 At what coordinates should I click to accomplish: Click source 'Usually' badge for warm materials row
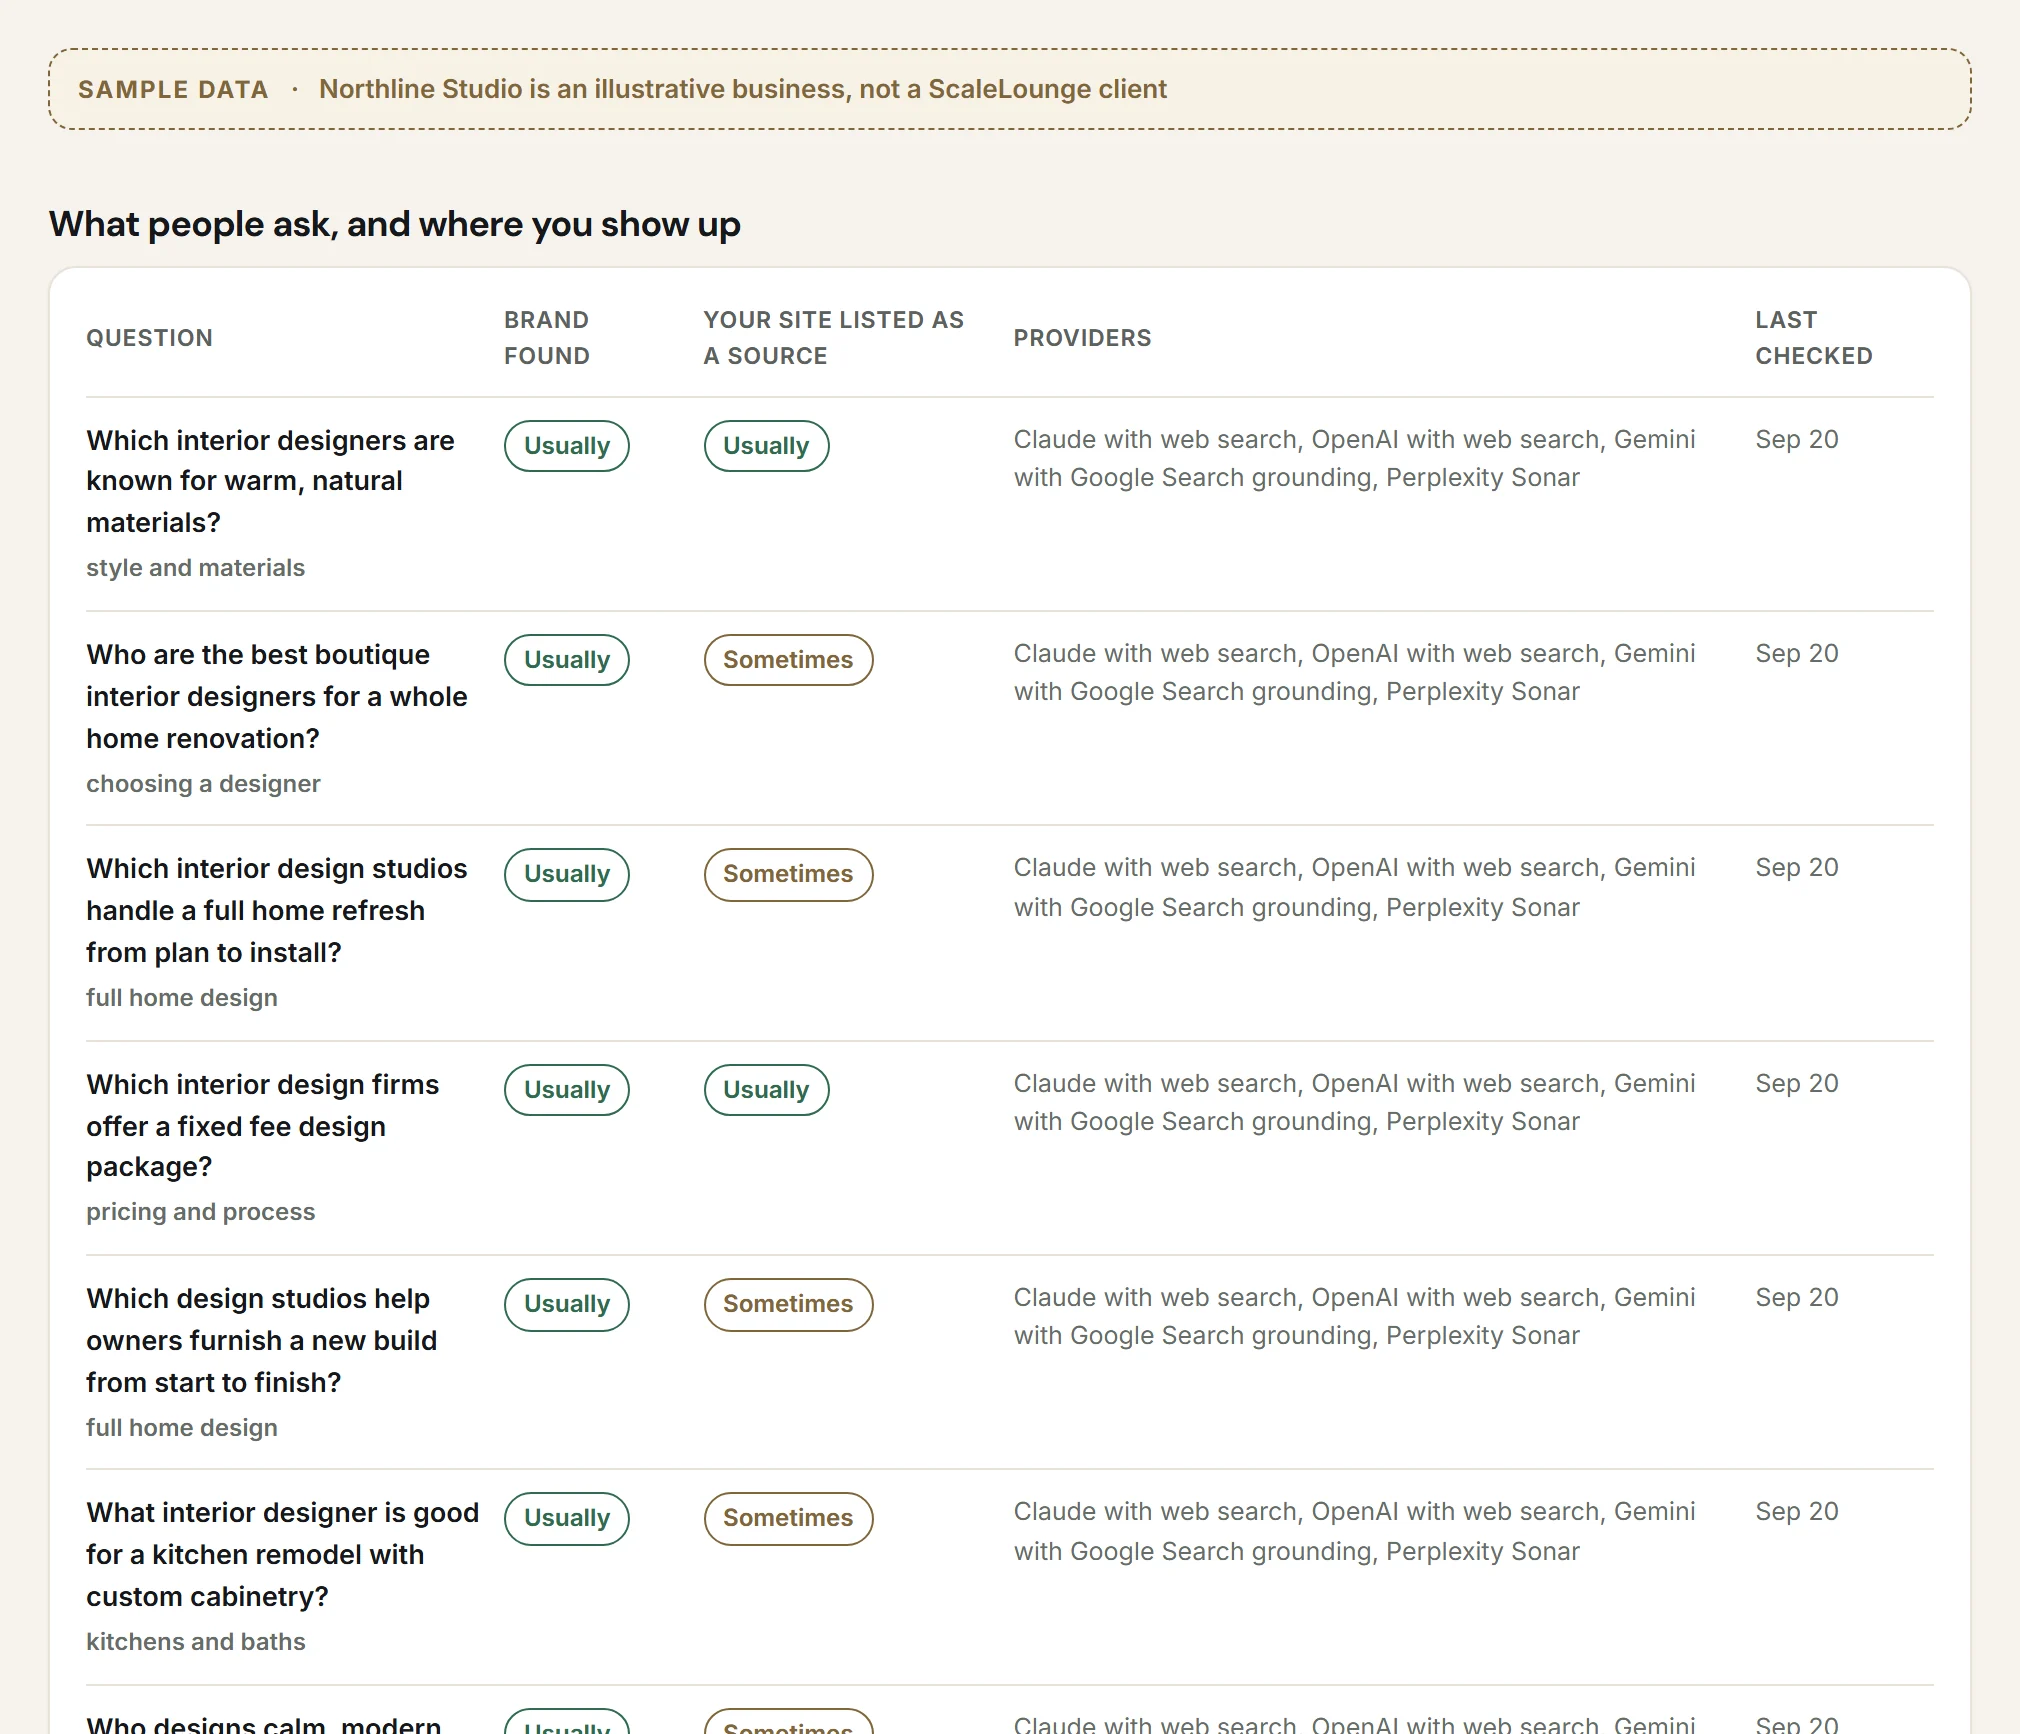tap(767, 446)
